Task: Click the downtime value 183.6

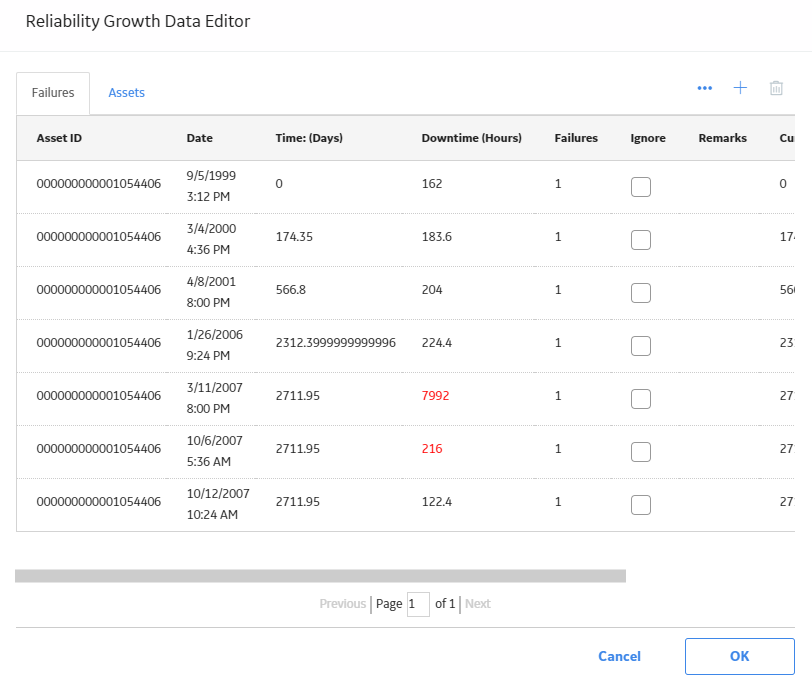Action: click(436, 237)
